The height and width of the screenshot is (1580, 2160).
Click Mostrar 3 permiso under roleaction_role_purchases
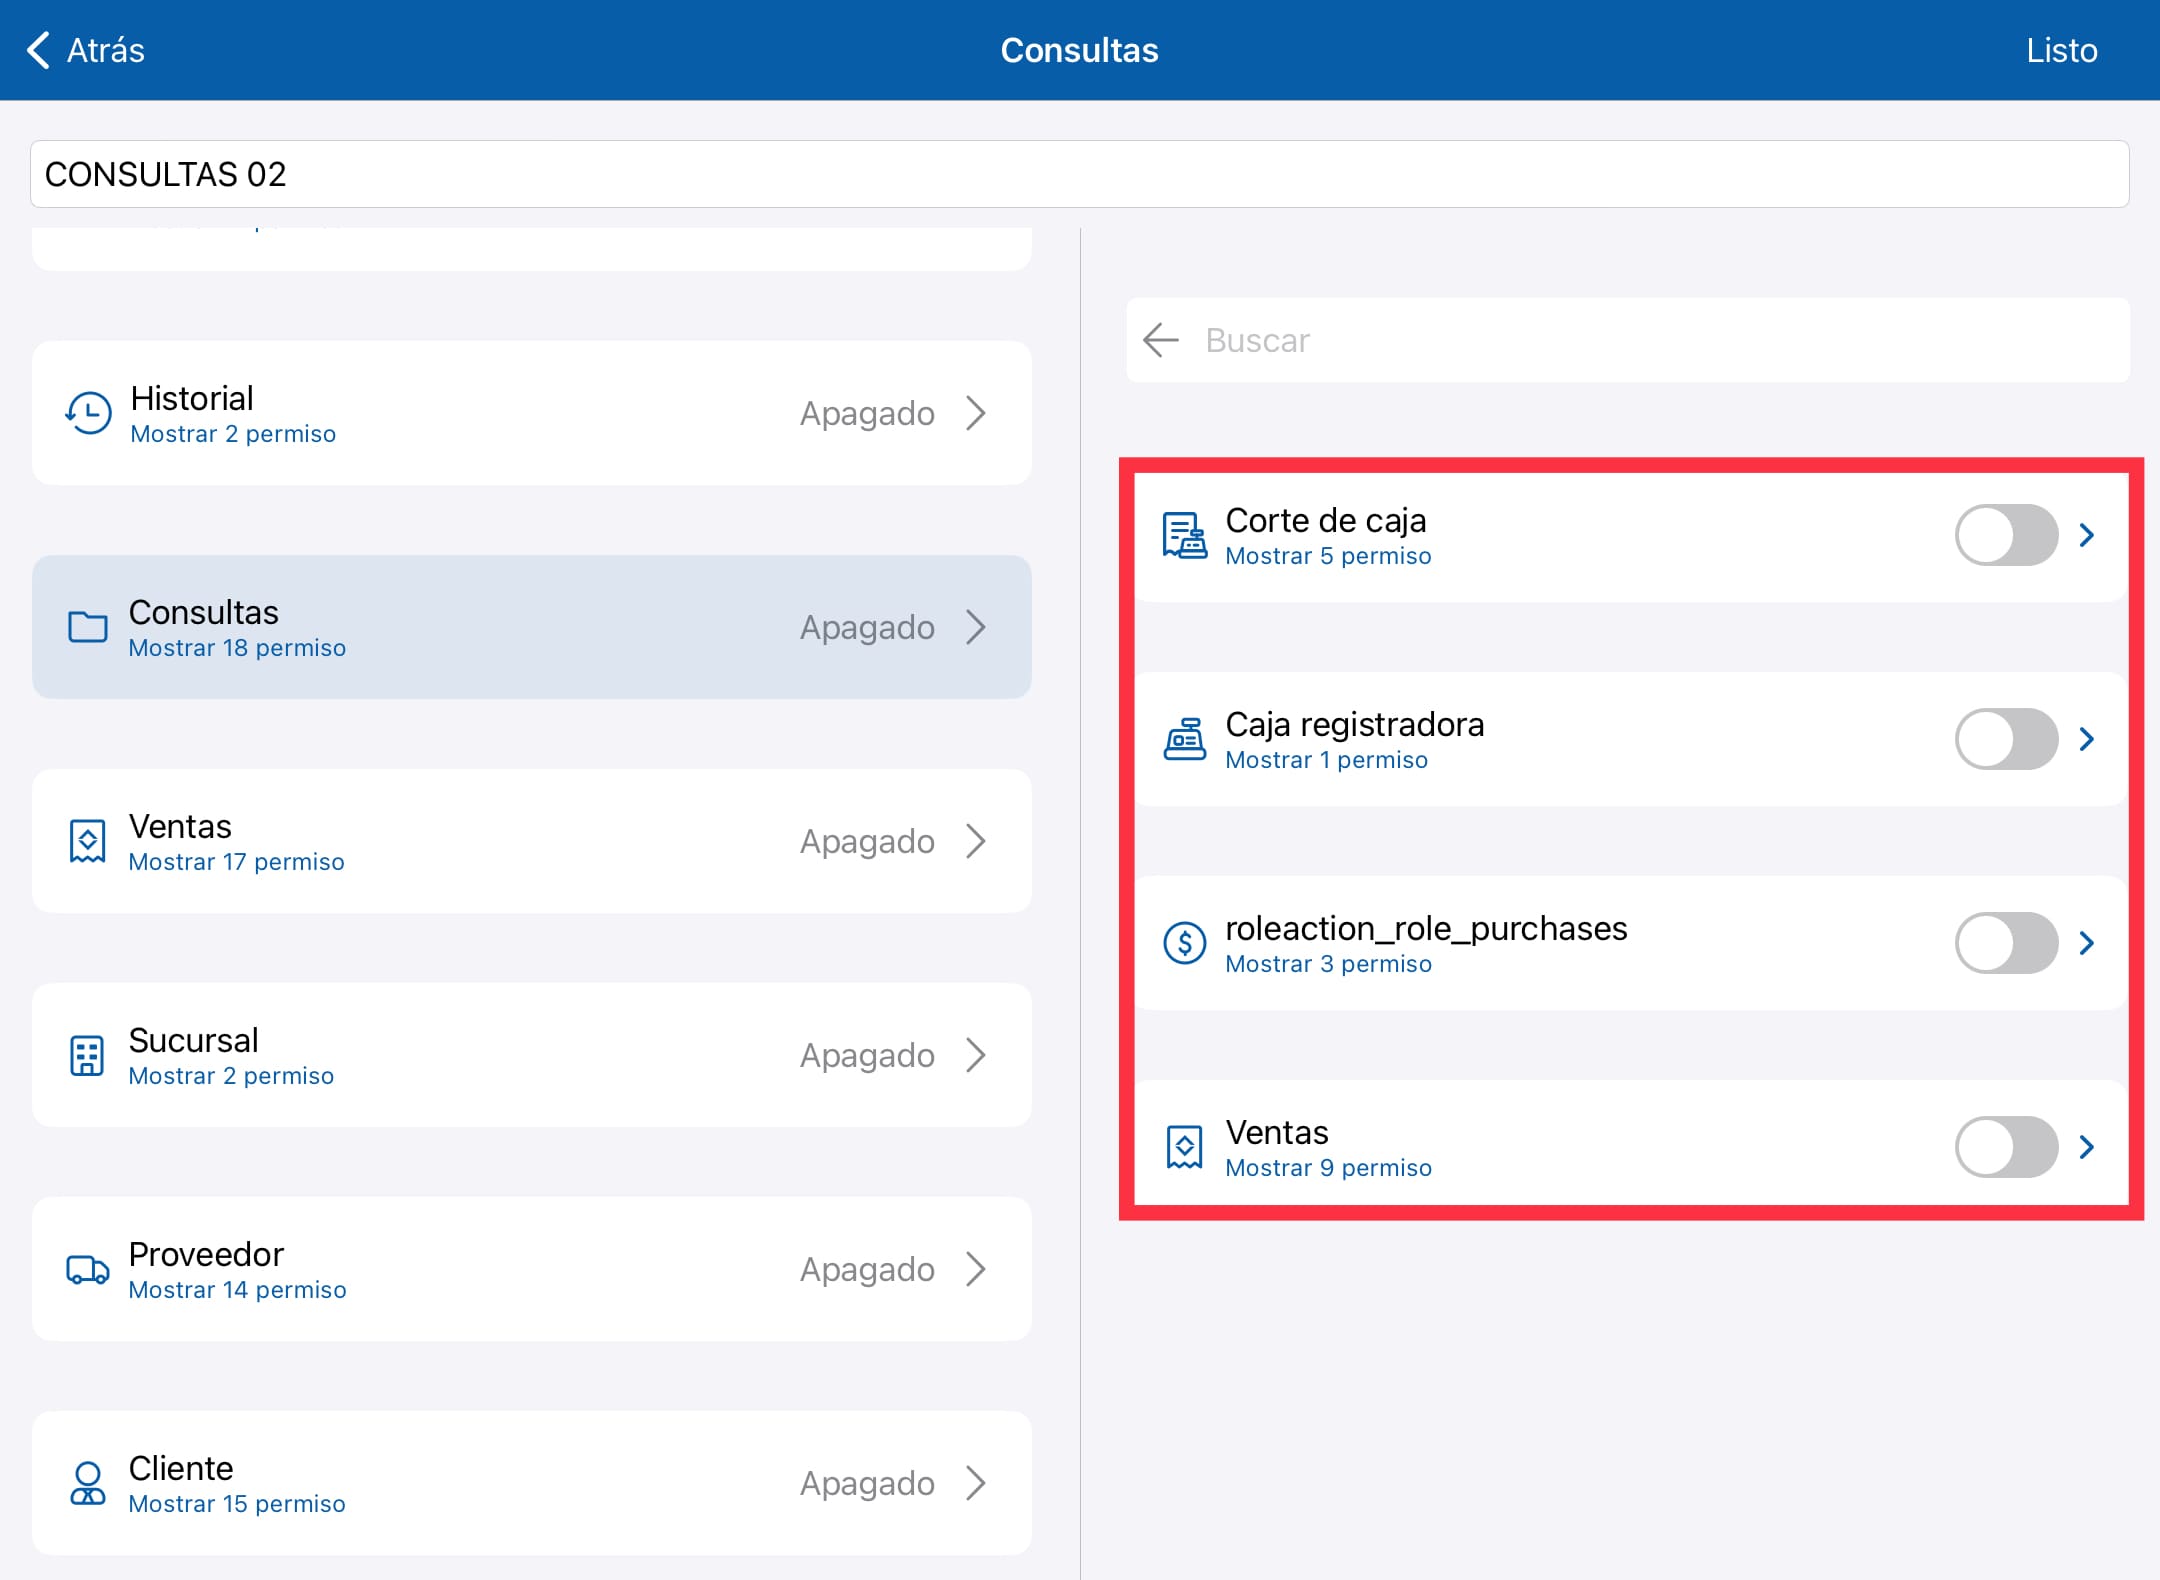point(1328,964)
